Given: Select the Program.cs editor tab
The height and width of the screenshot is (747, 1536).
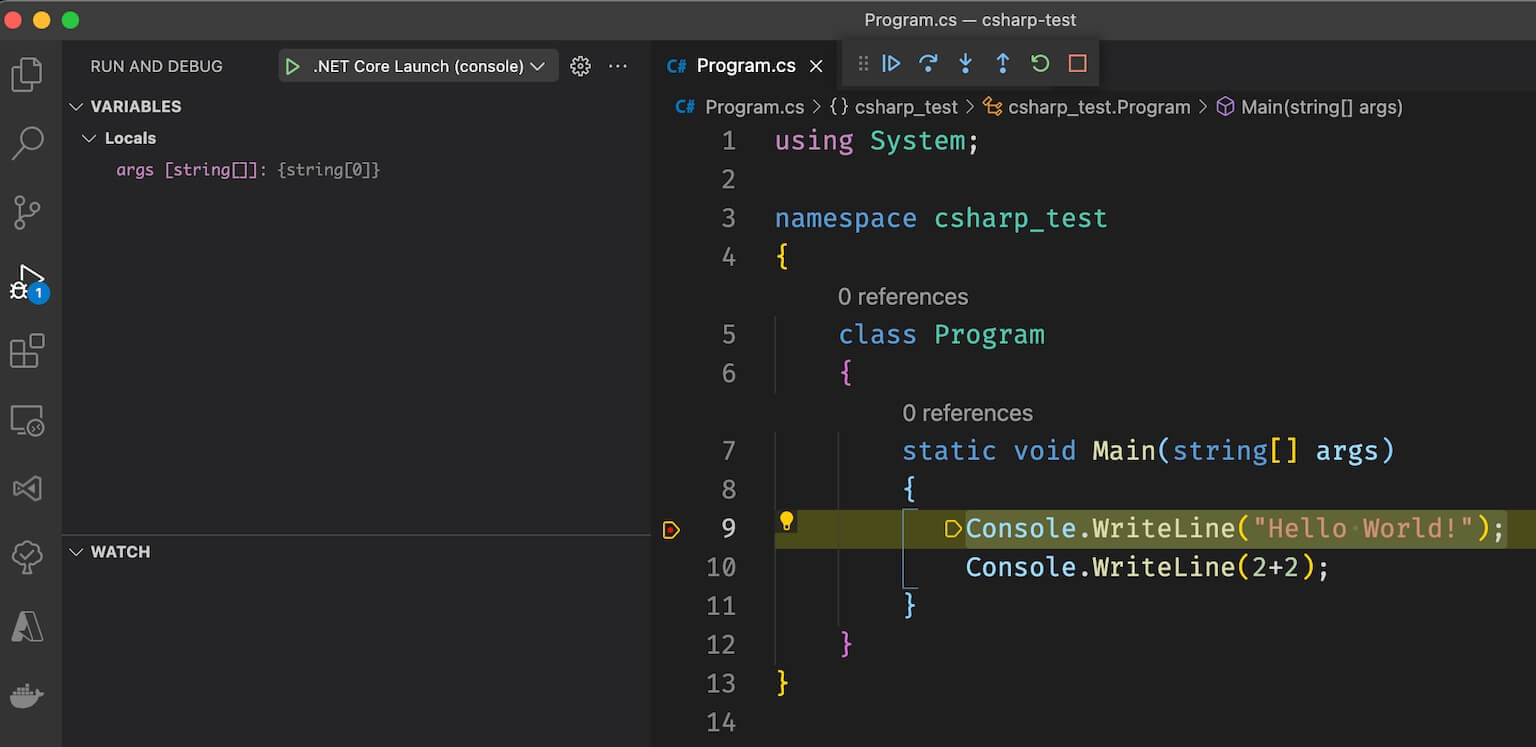Looking at the screenshot, I should (744, 65).
